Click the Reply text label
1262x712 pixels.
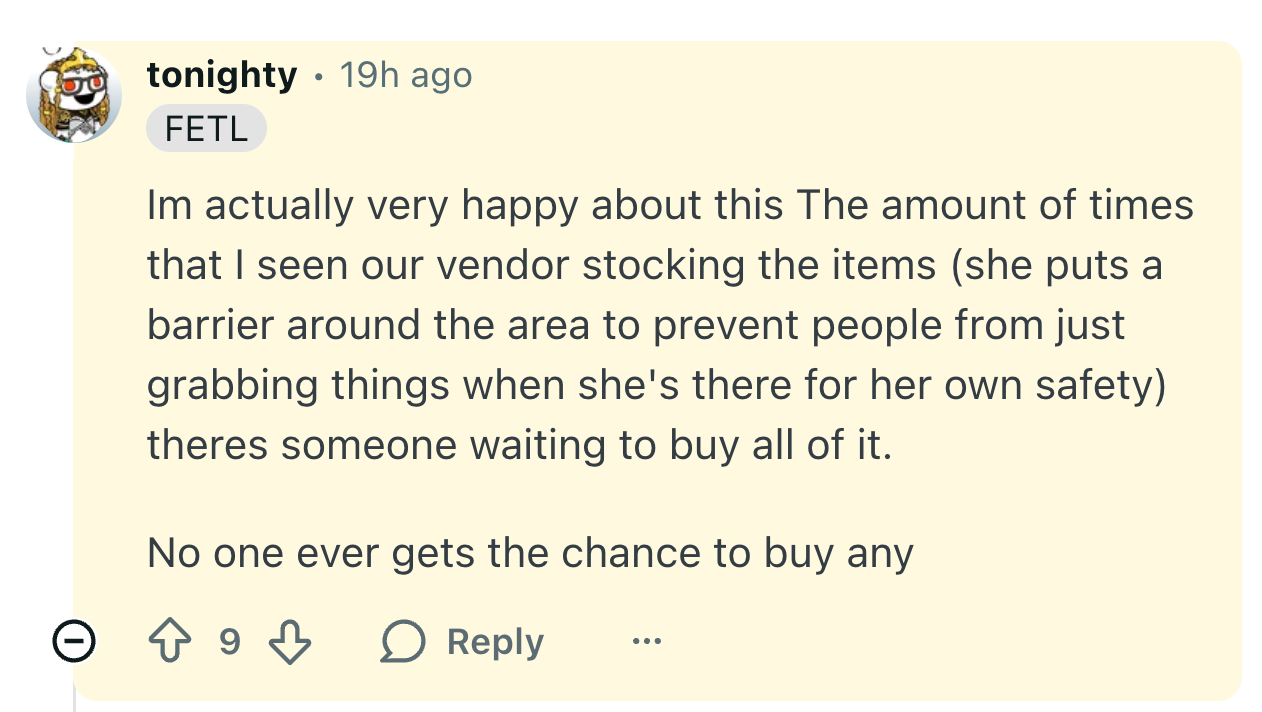tap(495, 642)
